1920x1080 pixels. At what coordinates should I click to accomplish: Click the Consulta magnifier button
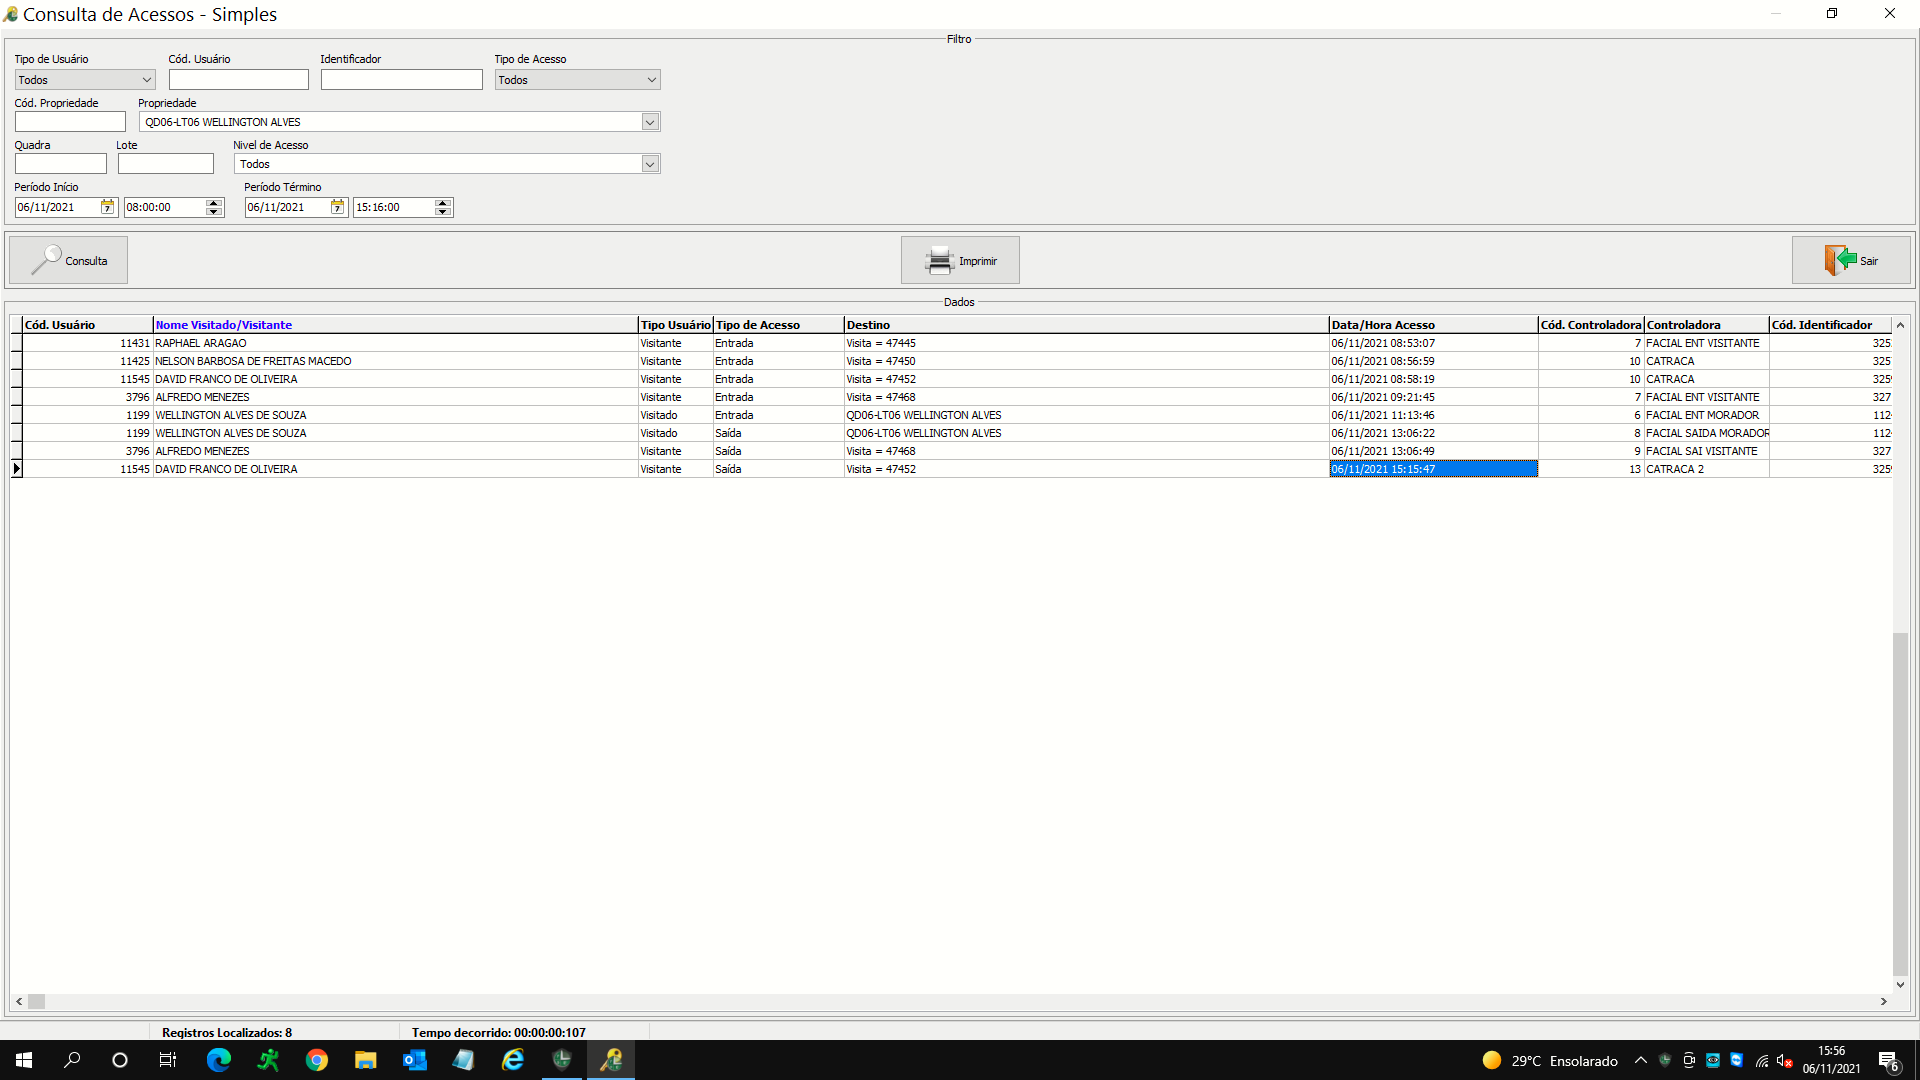click(68, 260)
